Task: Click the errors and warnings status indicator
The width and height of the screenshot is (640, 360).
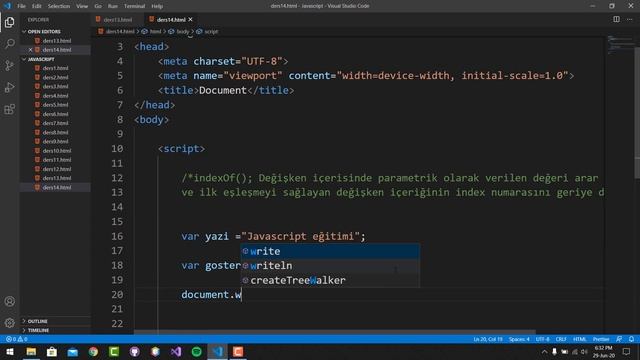Action: click(x=16, y=339)
